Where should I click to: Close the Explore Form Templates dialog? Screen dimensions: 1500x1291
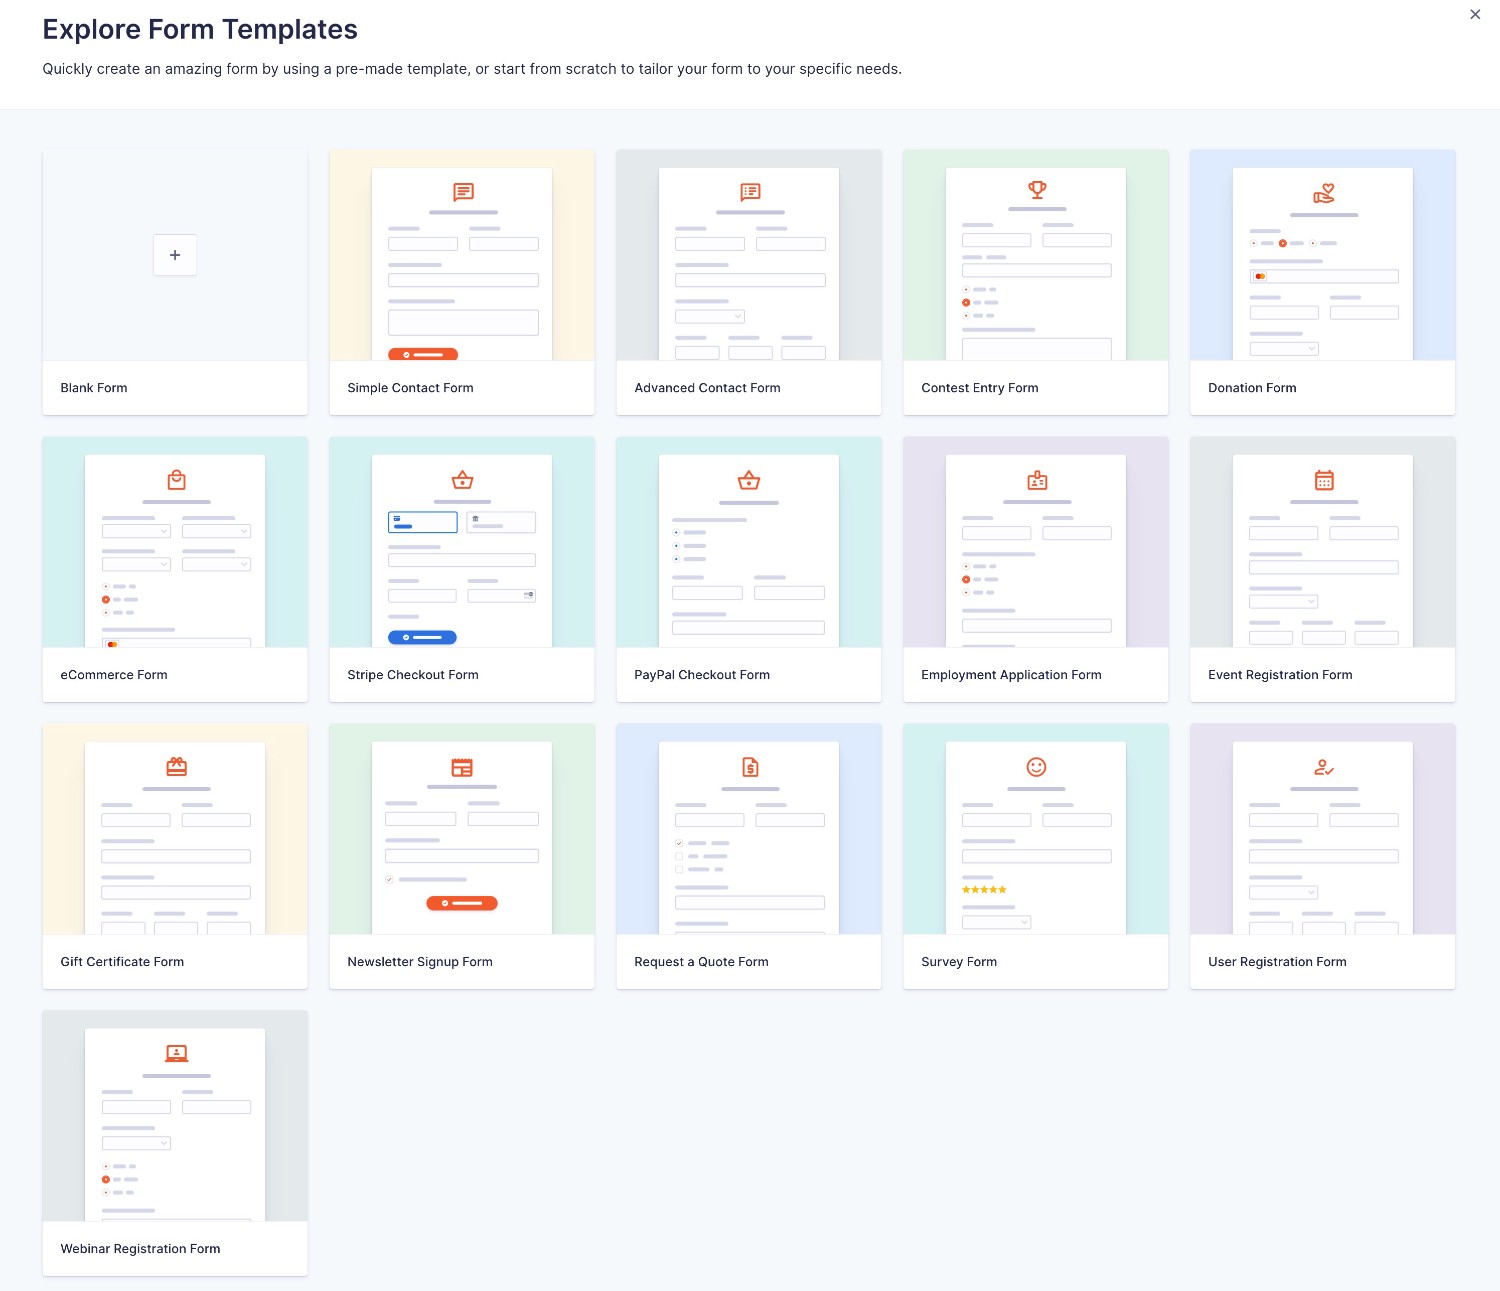click(1475, 14)
